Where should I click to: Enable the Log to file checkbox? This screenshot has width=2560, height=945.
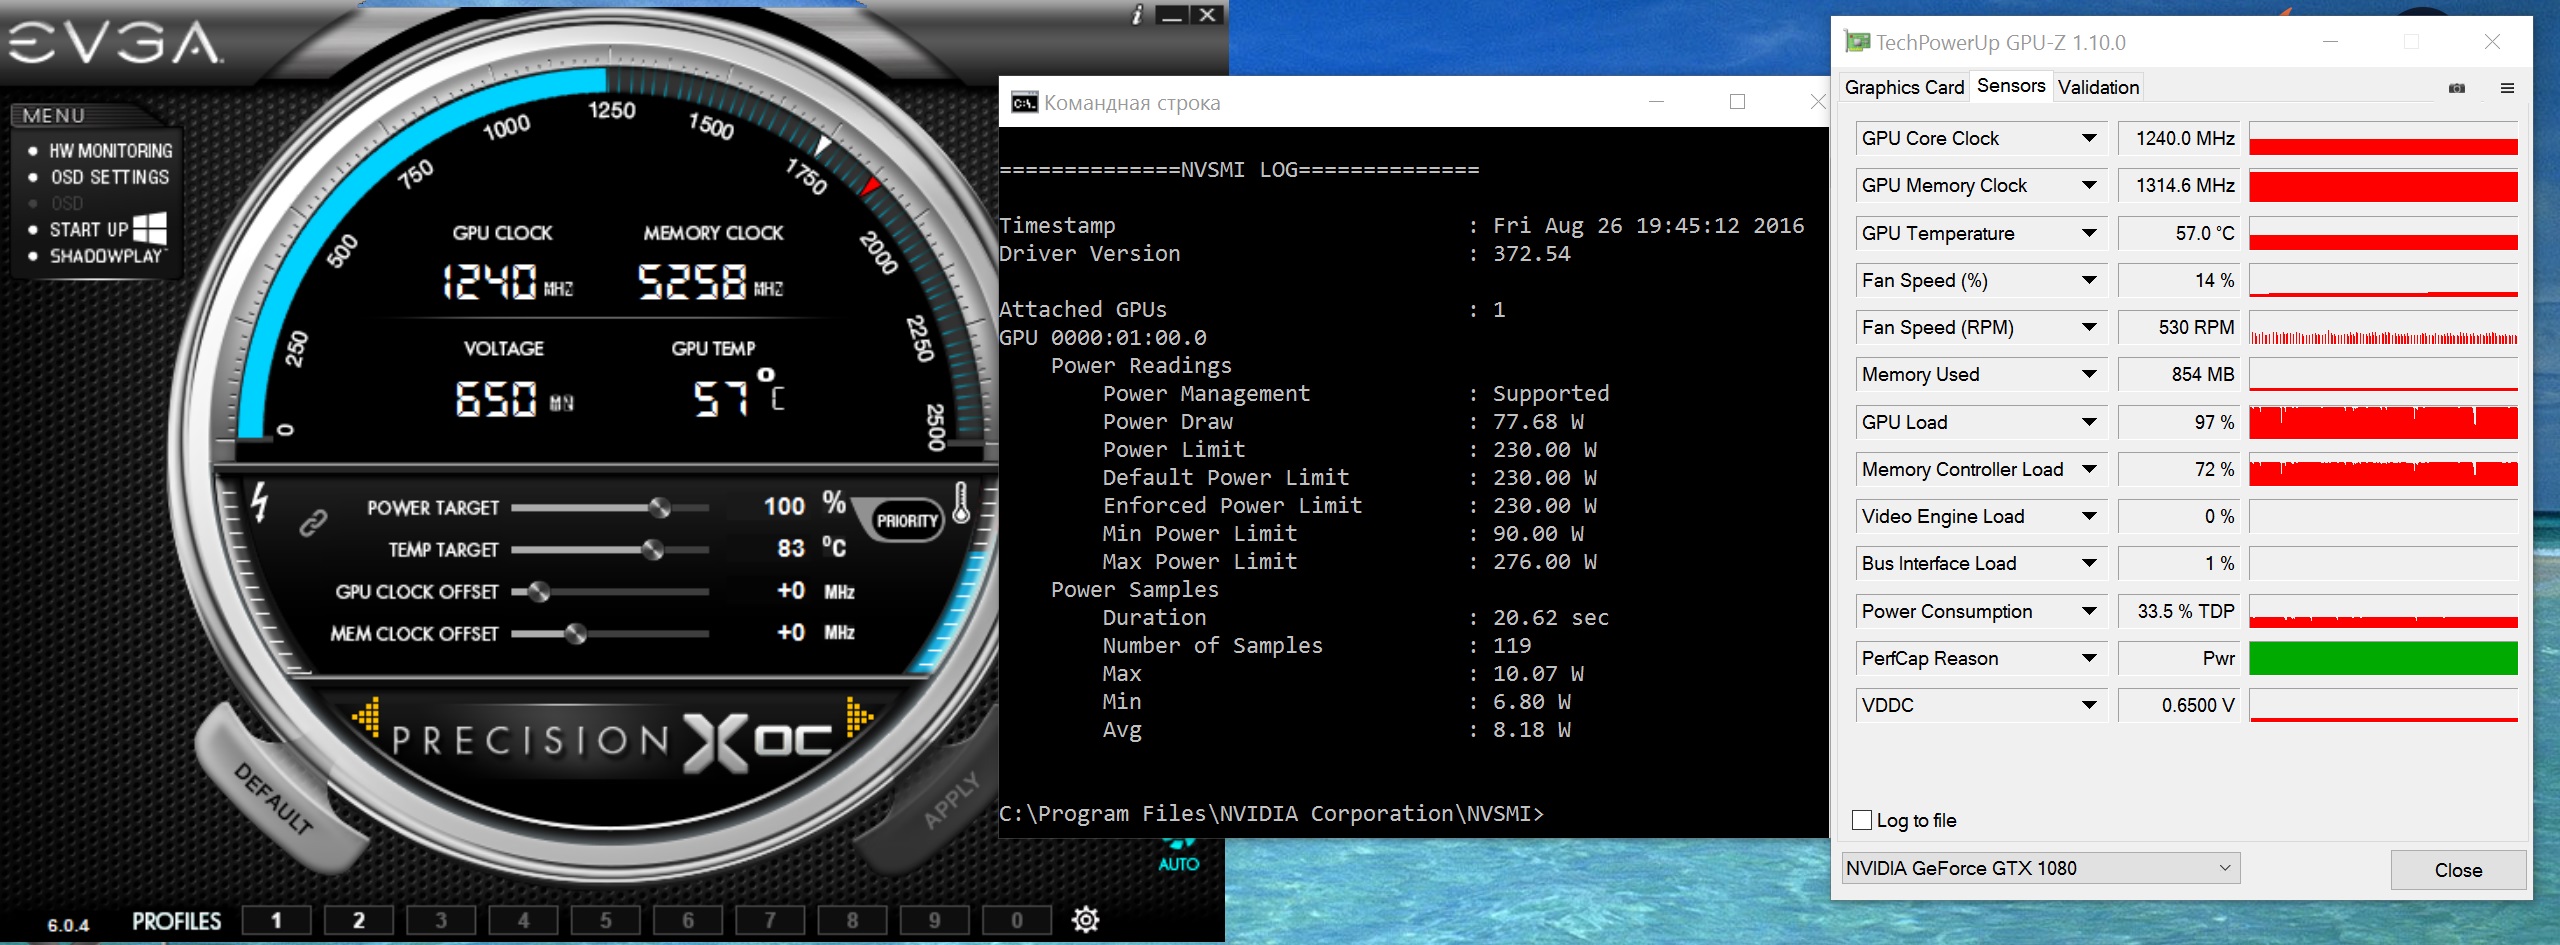coord(1862,820)
